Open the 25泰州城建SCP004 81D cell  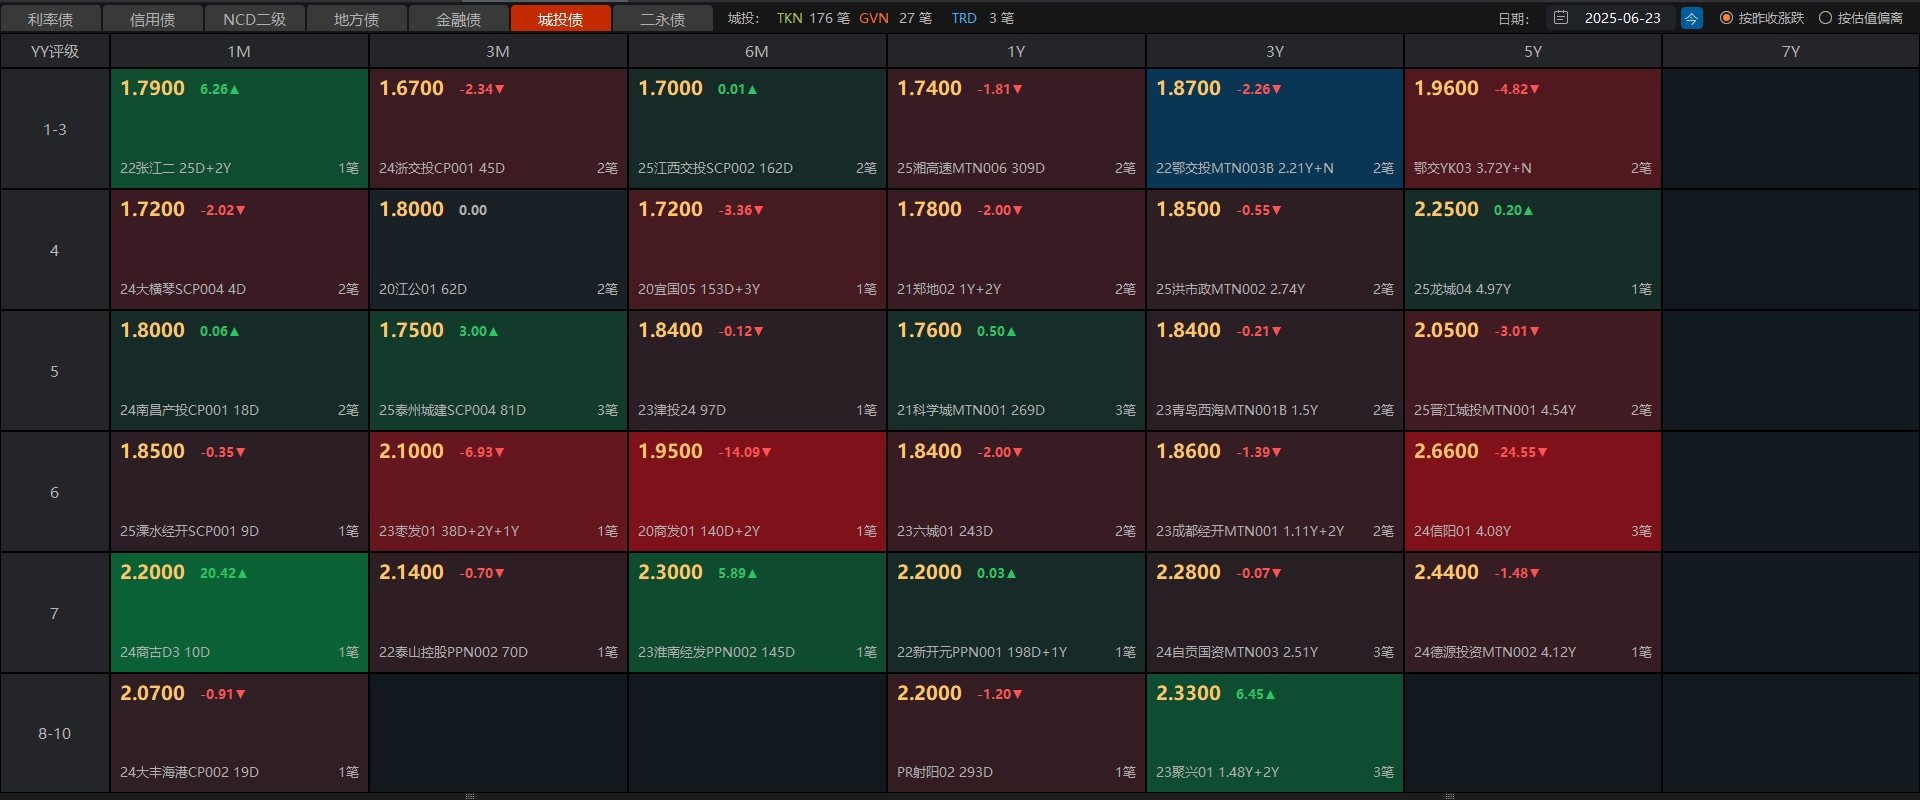(498, 371)
